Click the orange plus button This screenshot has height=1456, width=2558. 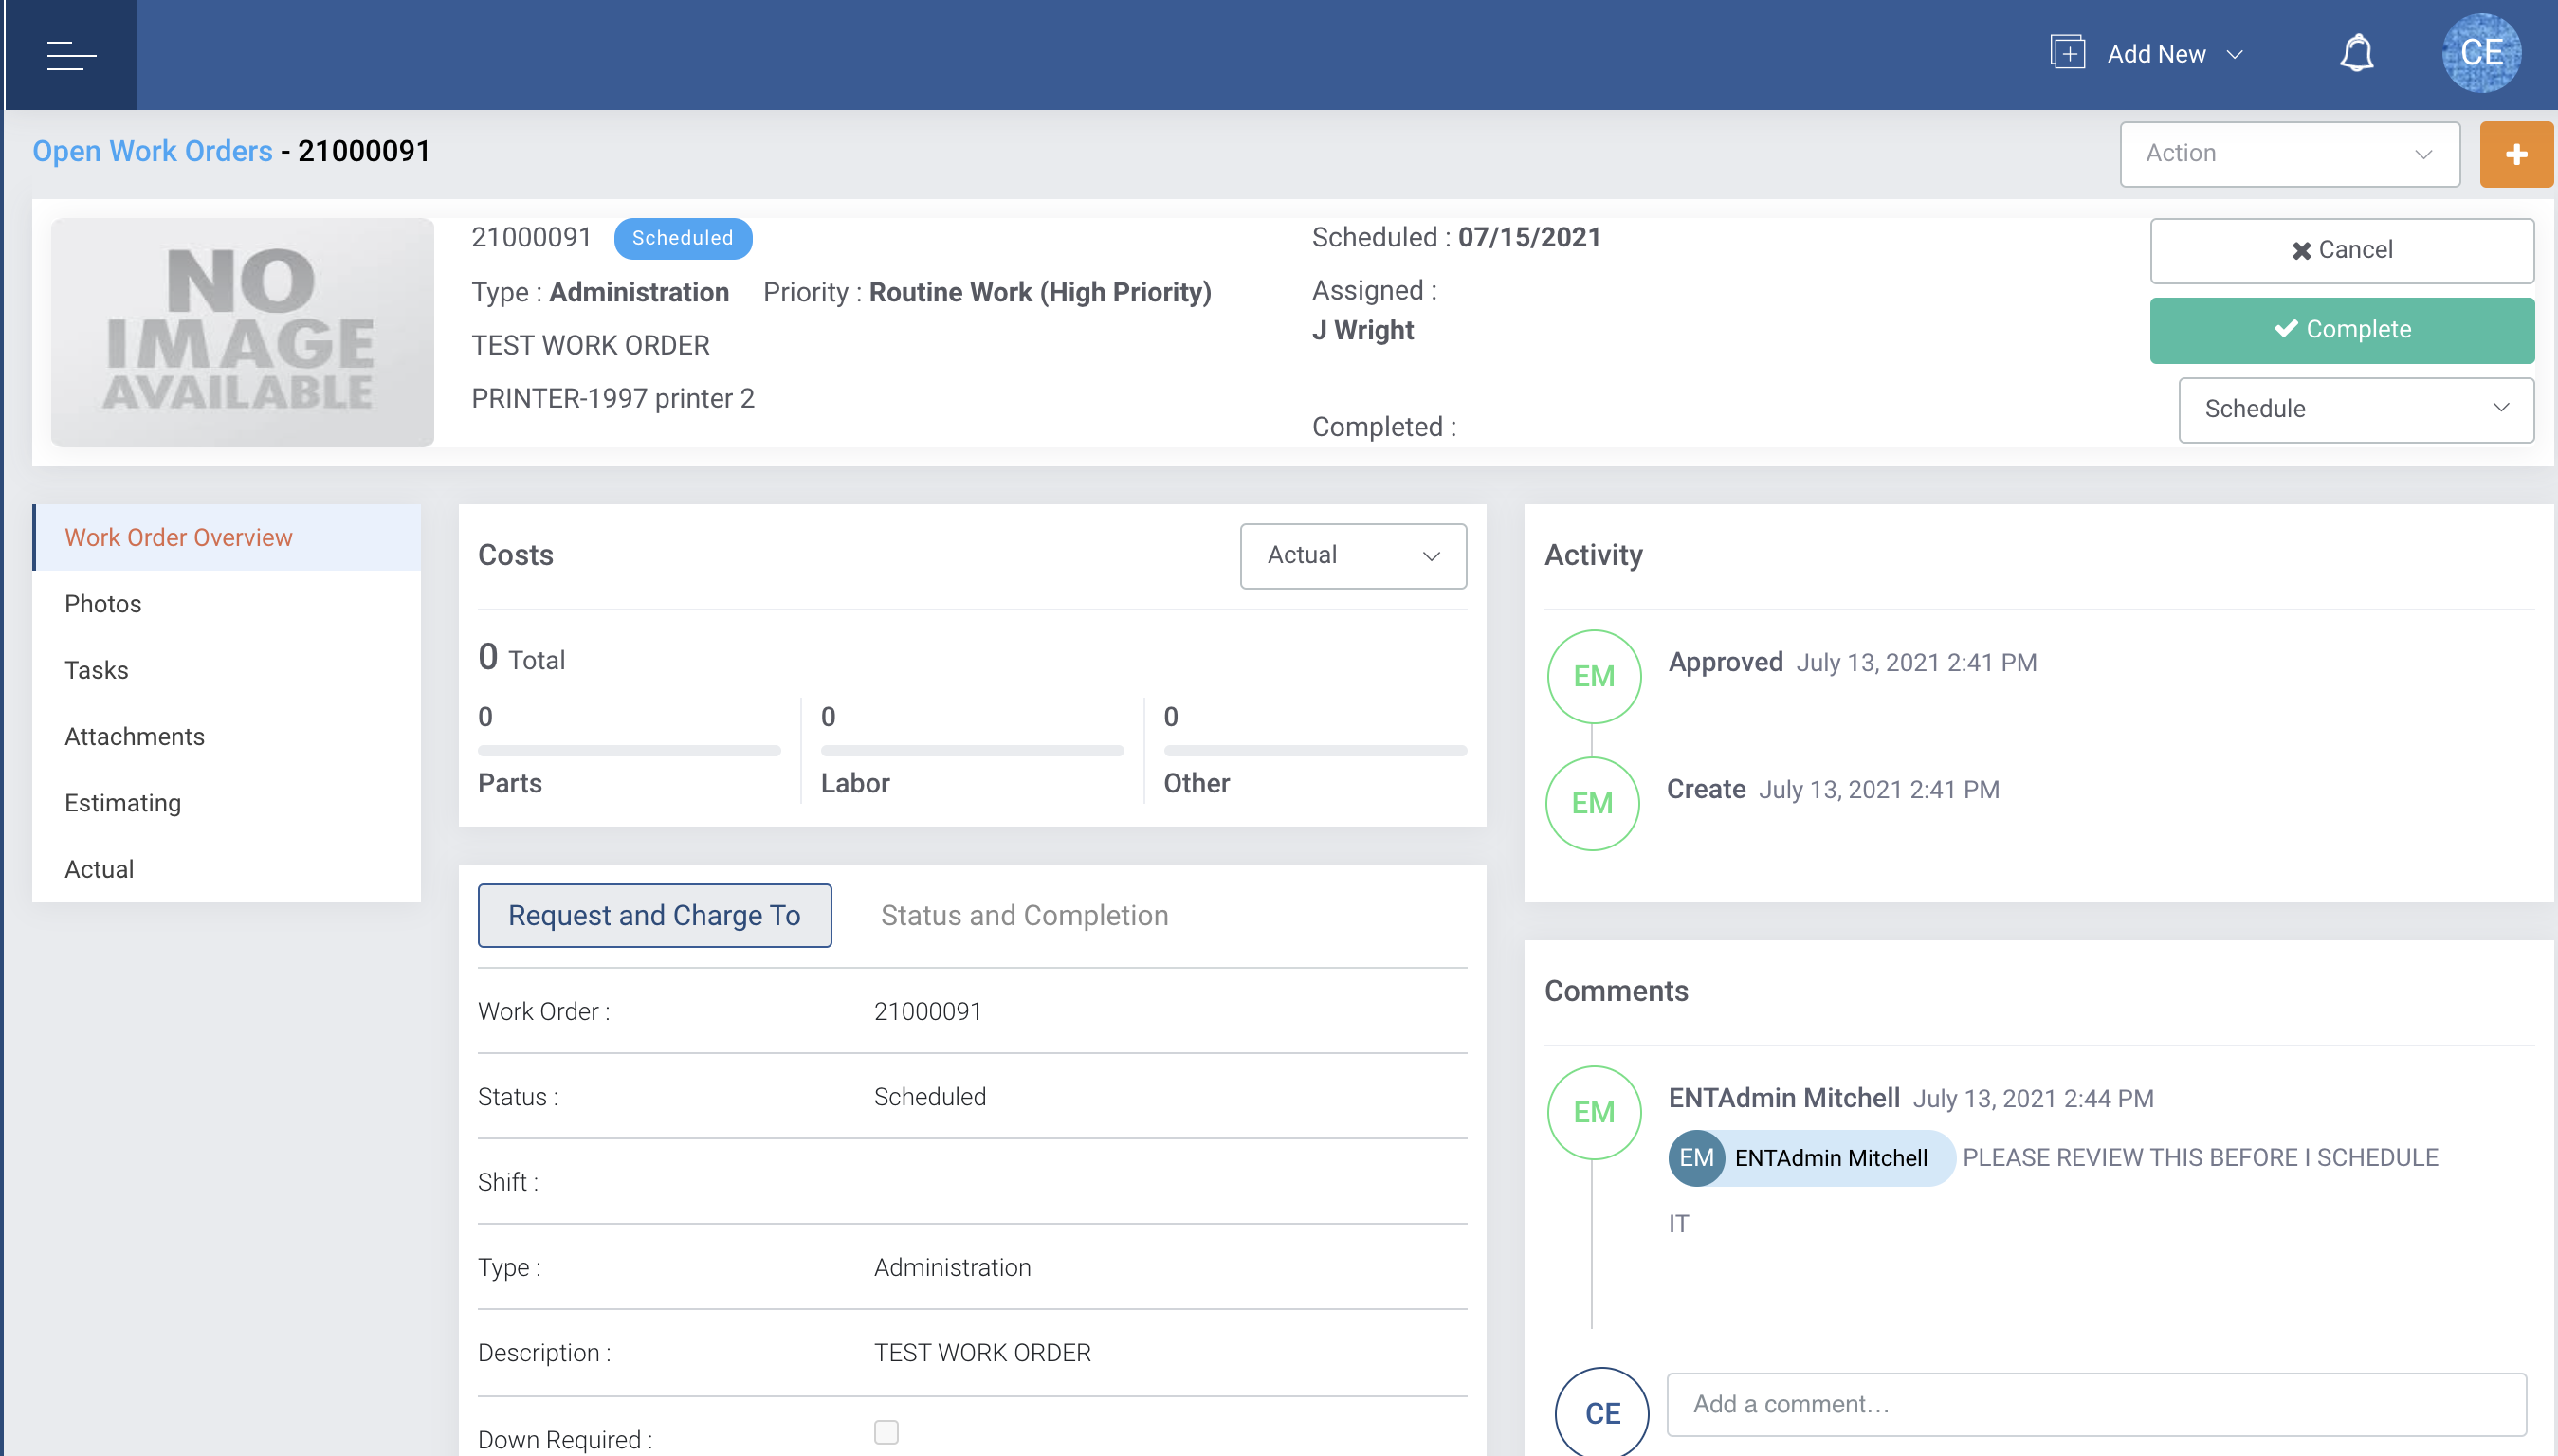[2515, 154]
